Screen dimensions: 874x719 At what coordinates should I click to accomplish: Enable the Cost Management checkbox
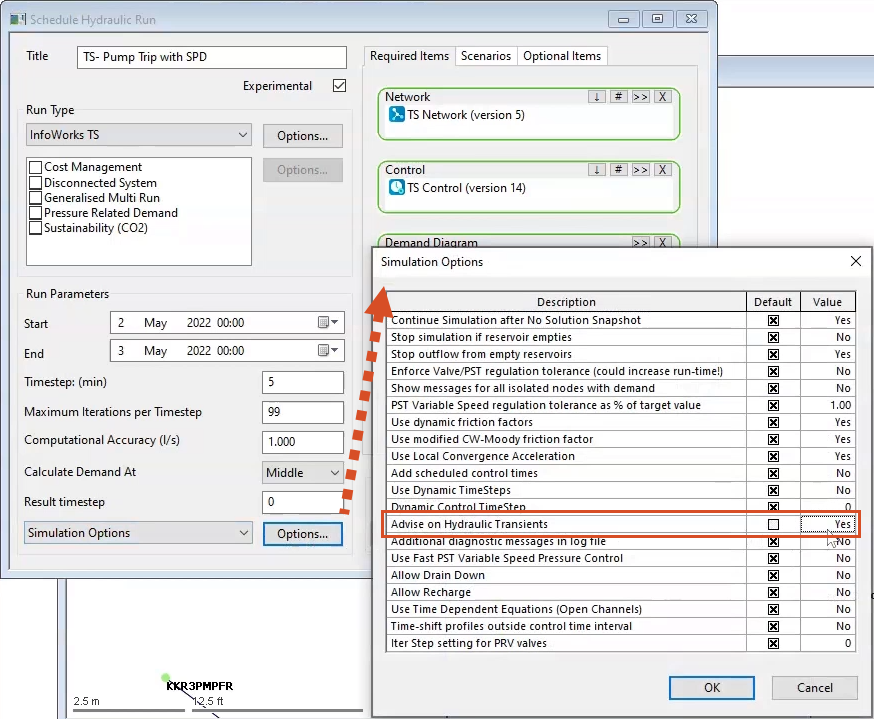(x=36, y=167)
